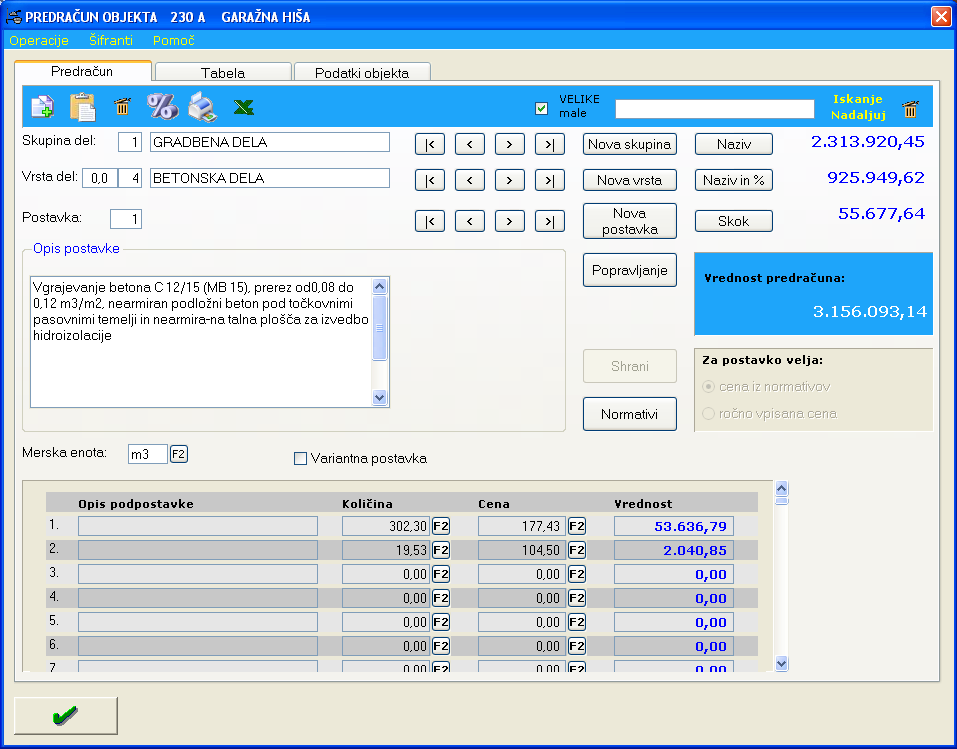Click the Iskanje search input field
The image size is (957, 749).
[x=714, y=108]
